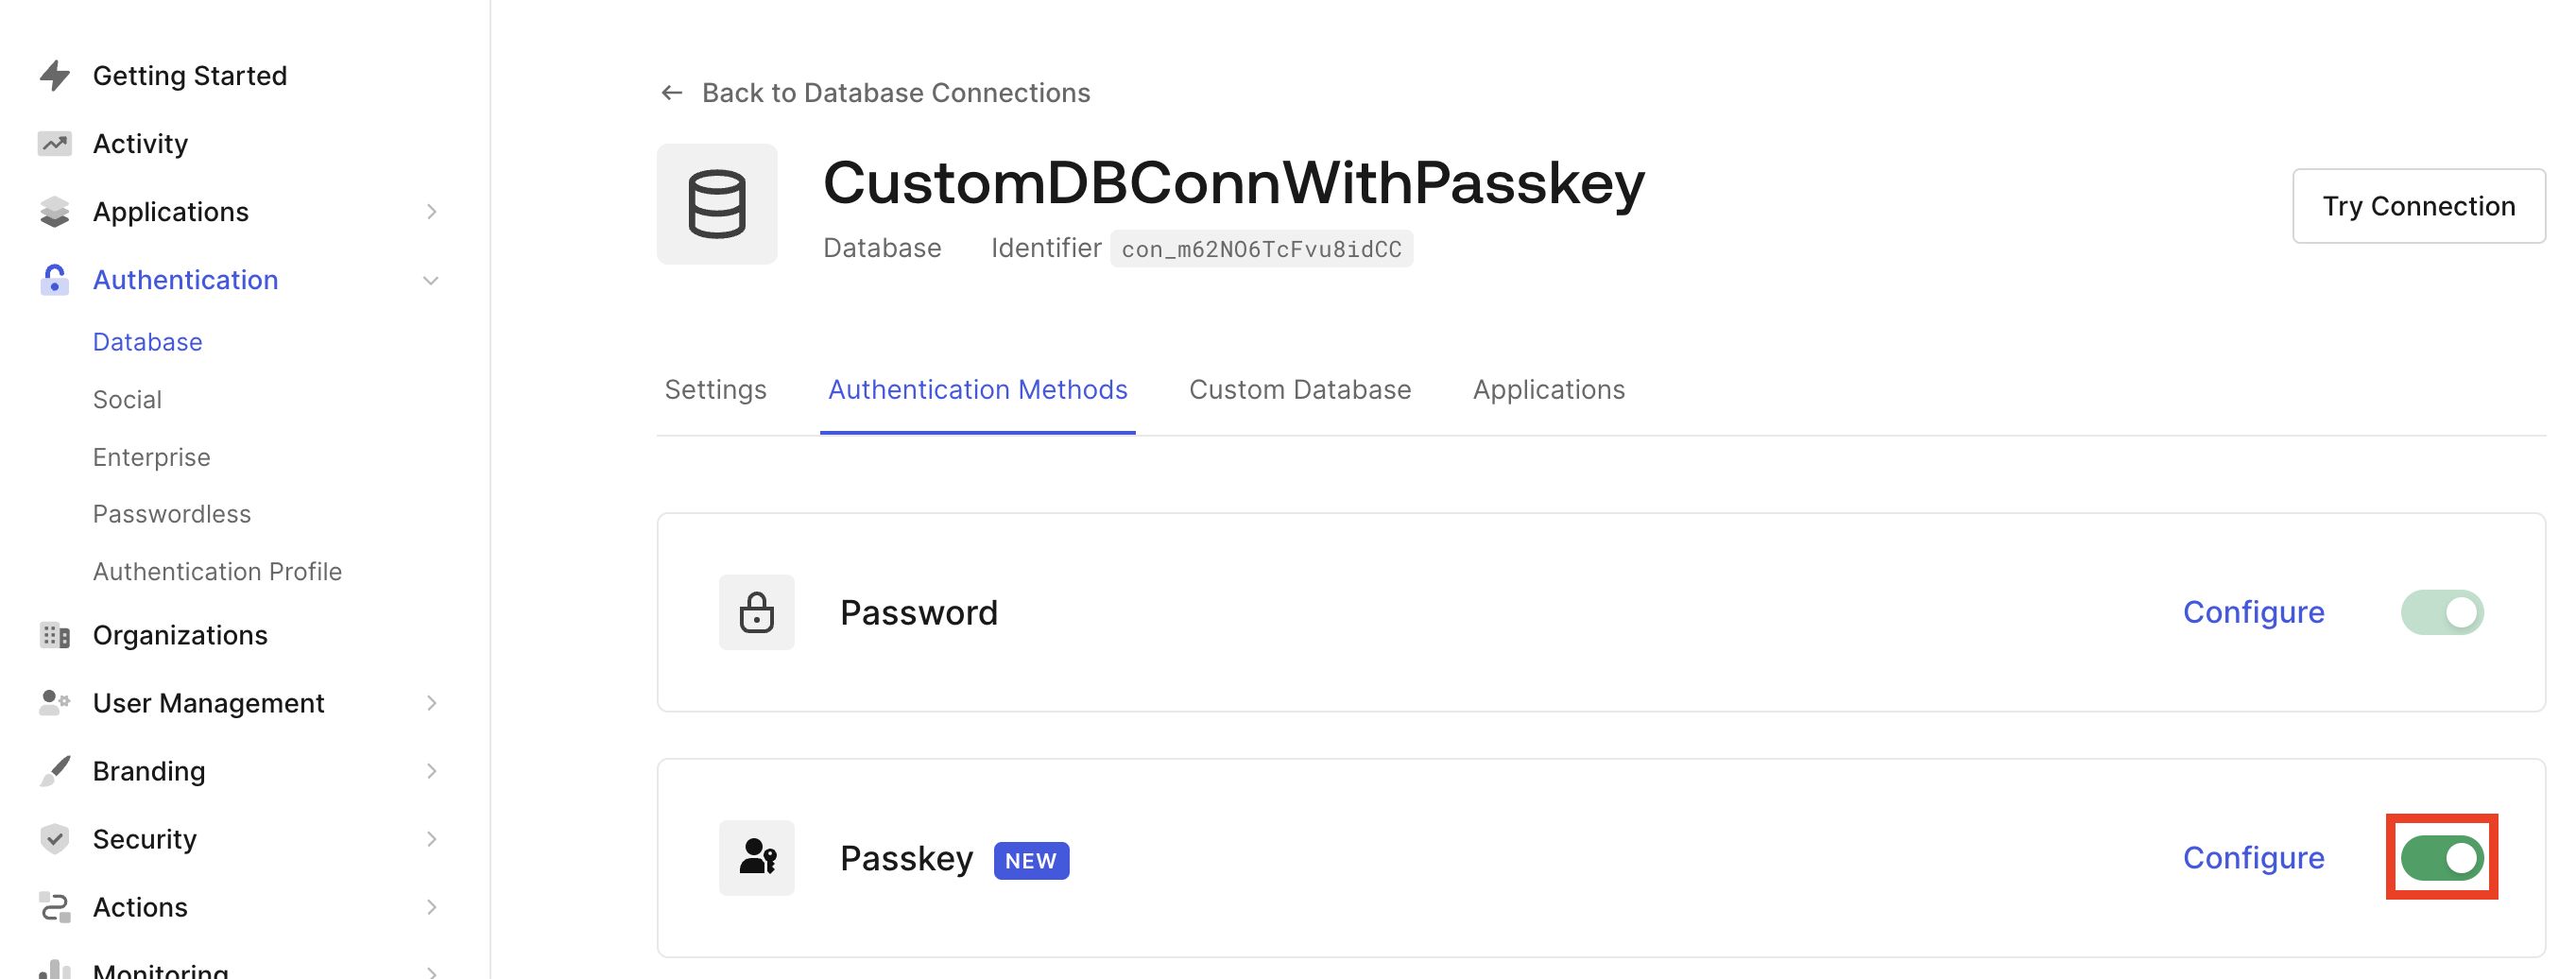This screenshot has width=2576, height=979.
Task: Click the Actions flow icon in sidebar
Action: 55,907
